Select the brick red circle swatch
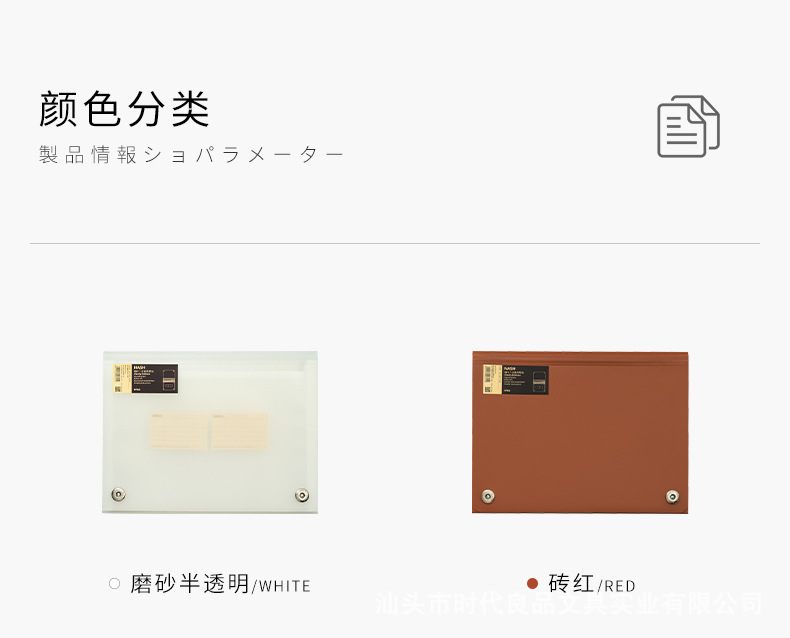Viewport: 790px width, 638px height. [532, 584]
